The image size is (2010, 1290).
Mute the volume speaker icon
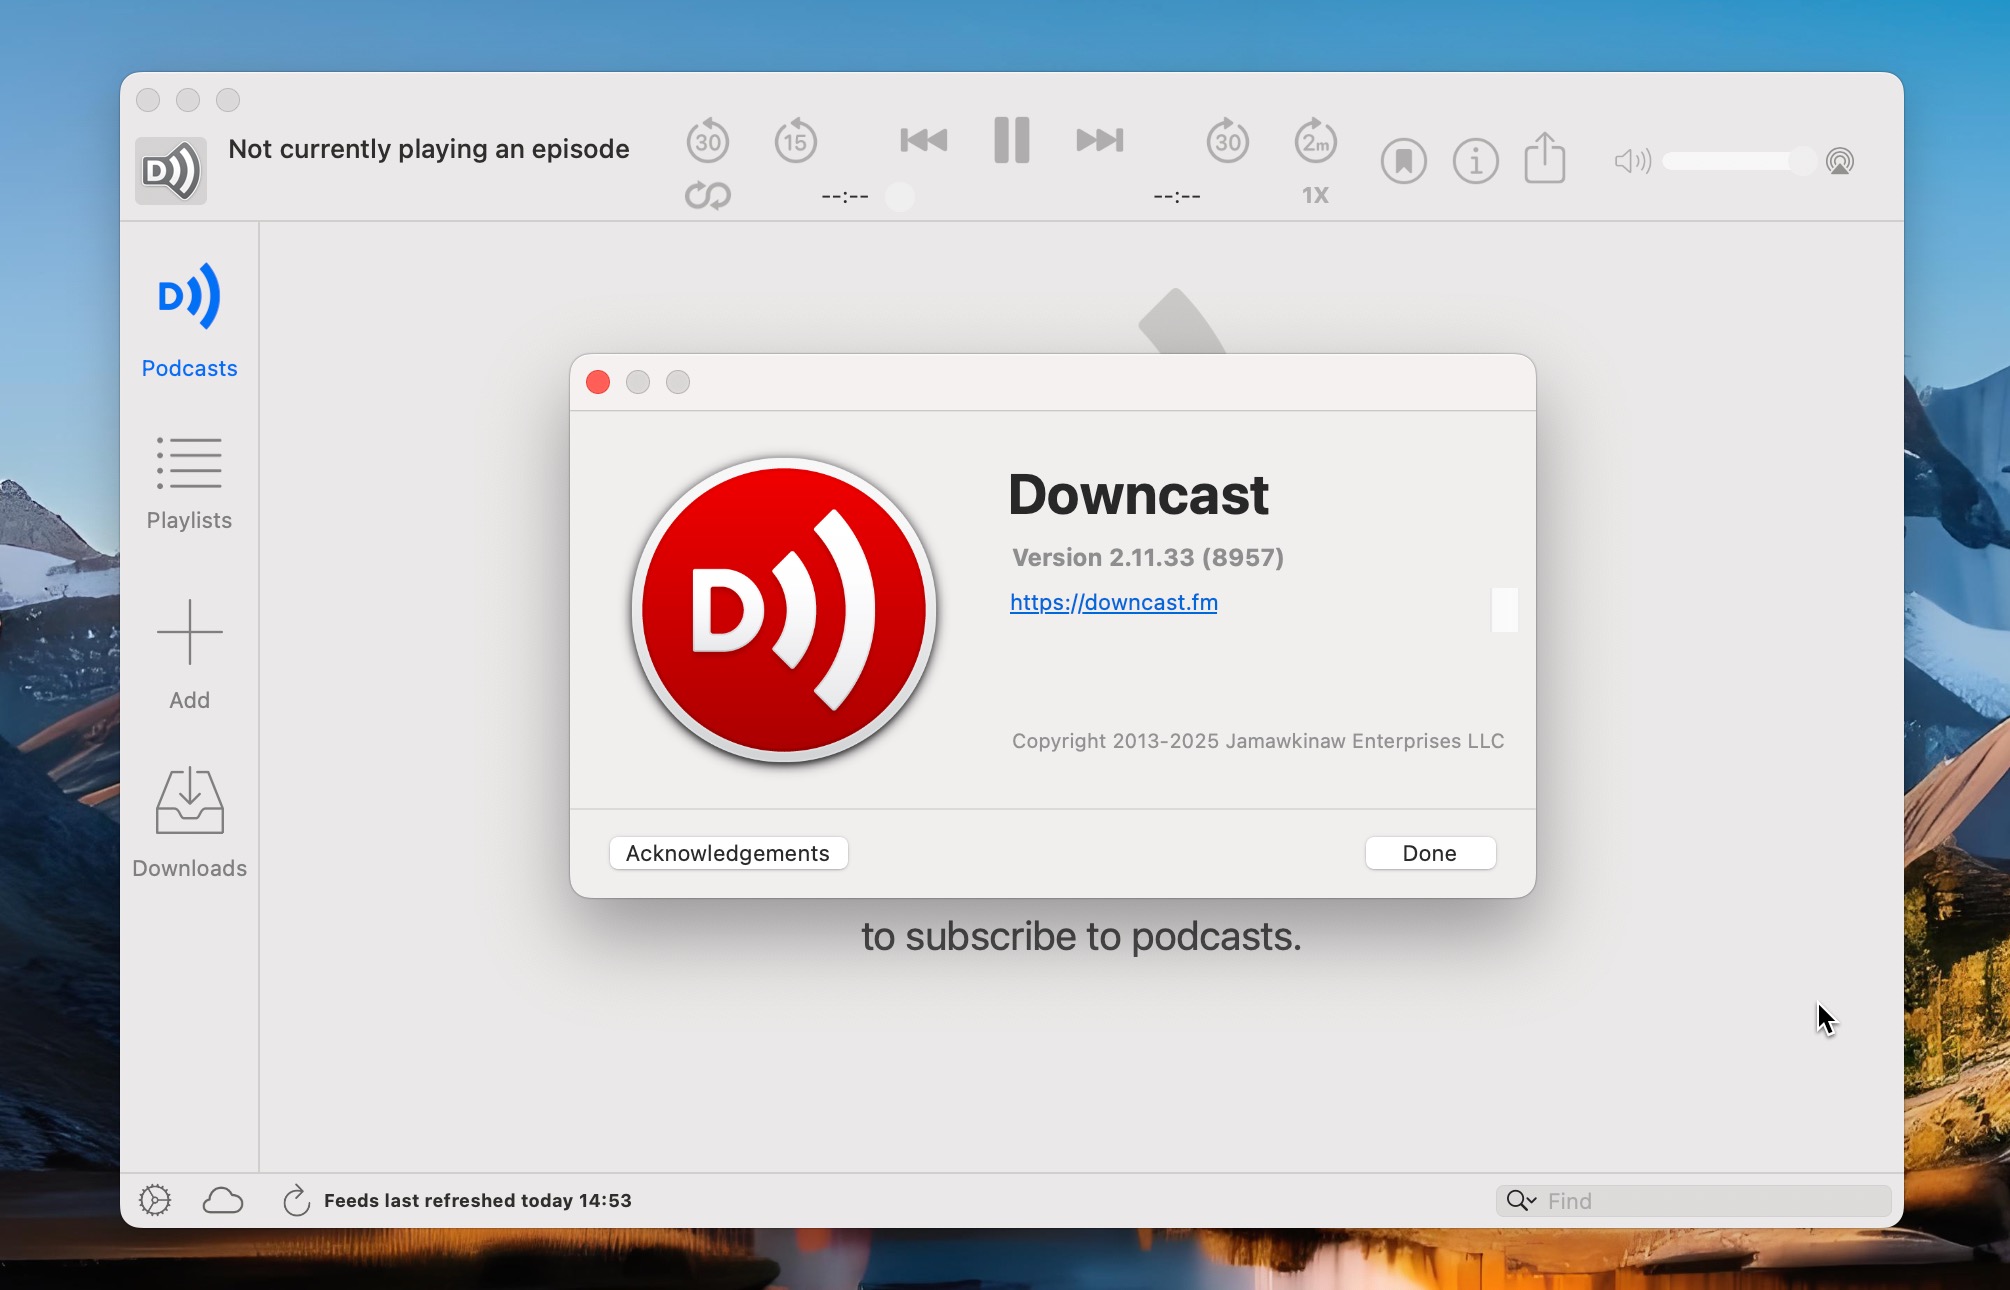[1632, 161]
